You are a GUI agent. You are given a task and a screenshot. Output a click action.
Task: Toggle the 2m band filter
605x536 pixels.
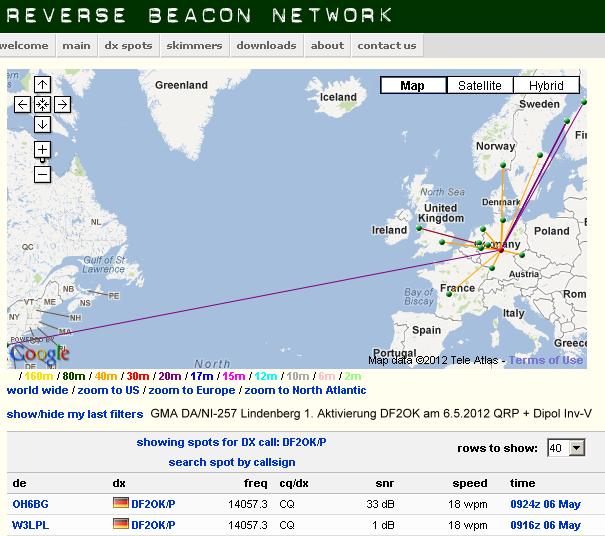(x=353, y=376)
